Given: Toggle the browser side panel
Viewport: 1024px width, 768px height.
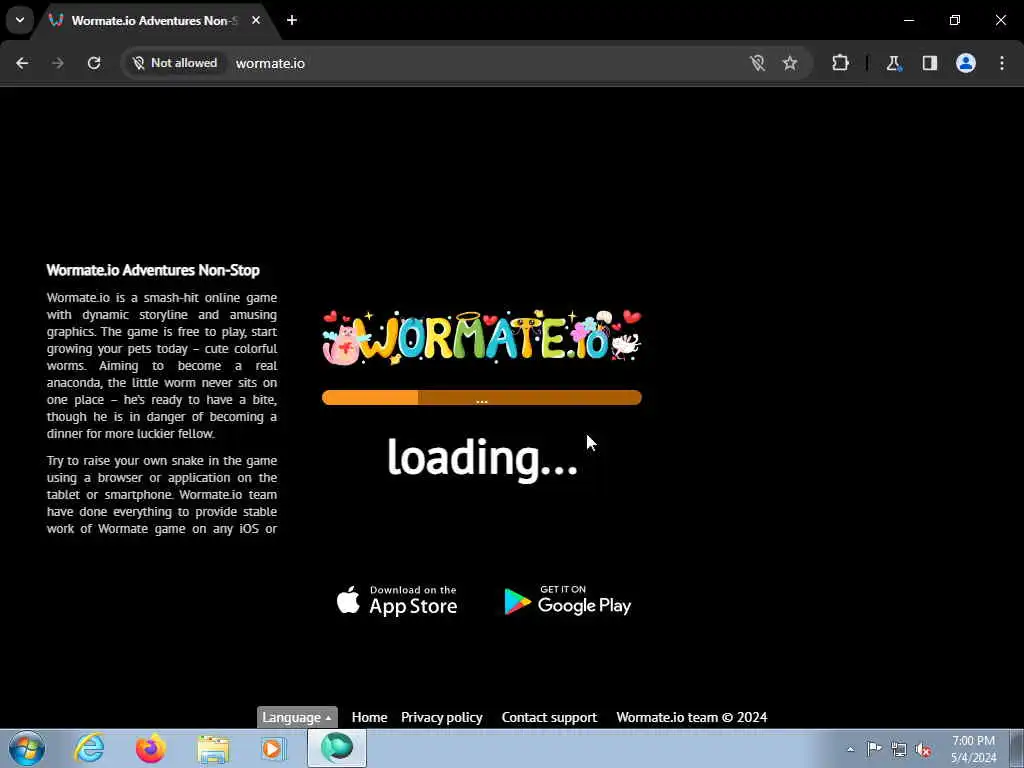Looking at the screenshot, I should [930, 63].
